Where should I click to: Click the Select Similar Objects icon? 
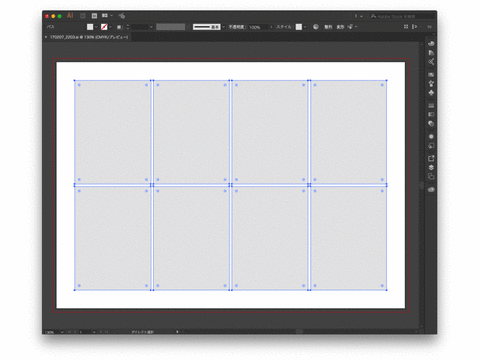(350, 27)
